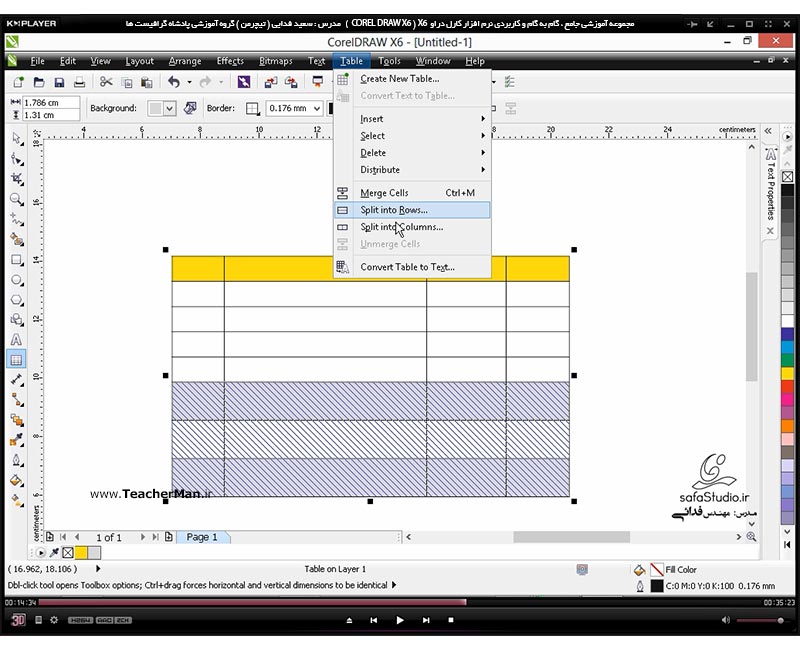
Task: Select the Parallel Dimension tool
Action: [x=17, y=380]
